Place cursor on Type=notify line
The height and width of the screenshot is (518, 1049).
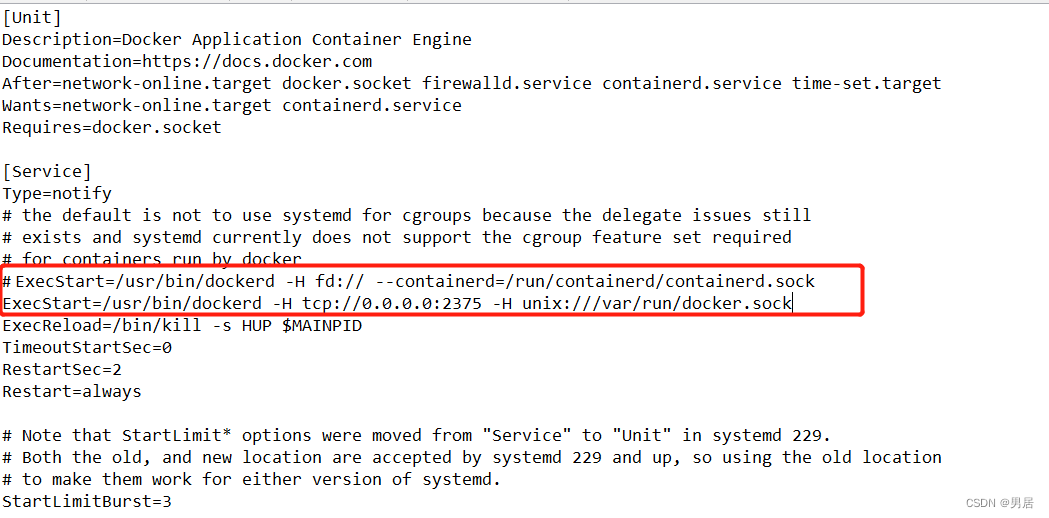point(57,194)
